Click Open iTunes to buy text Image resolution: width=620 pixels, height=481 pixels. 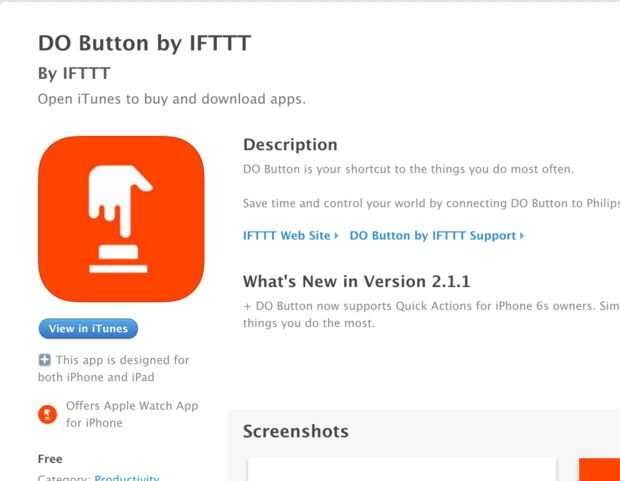coord(172,99)
